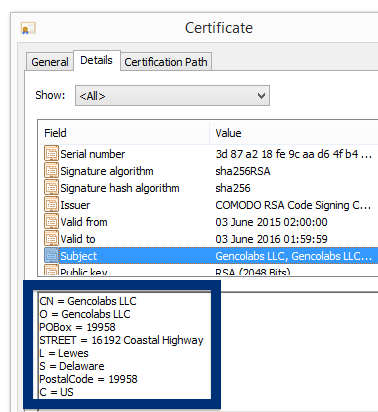Click the CN = Gencolabs LLC line
Screen dimensions: 378x412
(x=88, y=301)
